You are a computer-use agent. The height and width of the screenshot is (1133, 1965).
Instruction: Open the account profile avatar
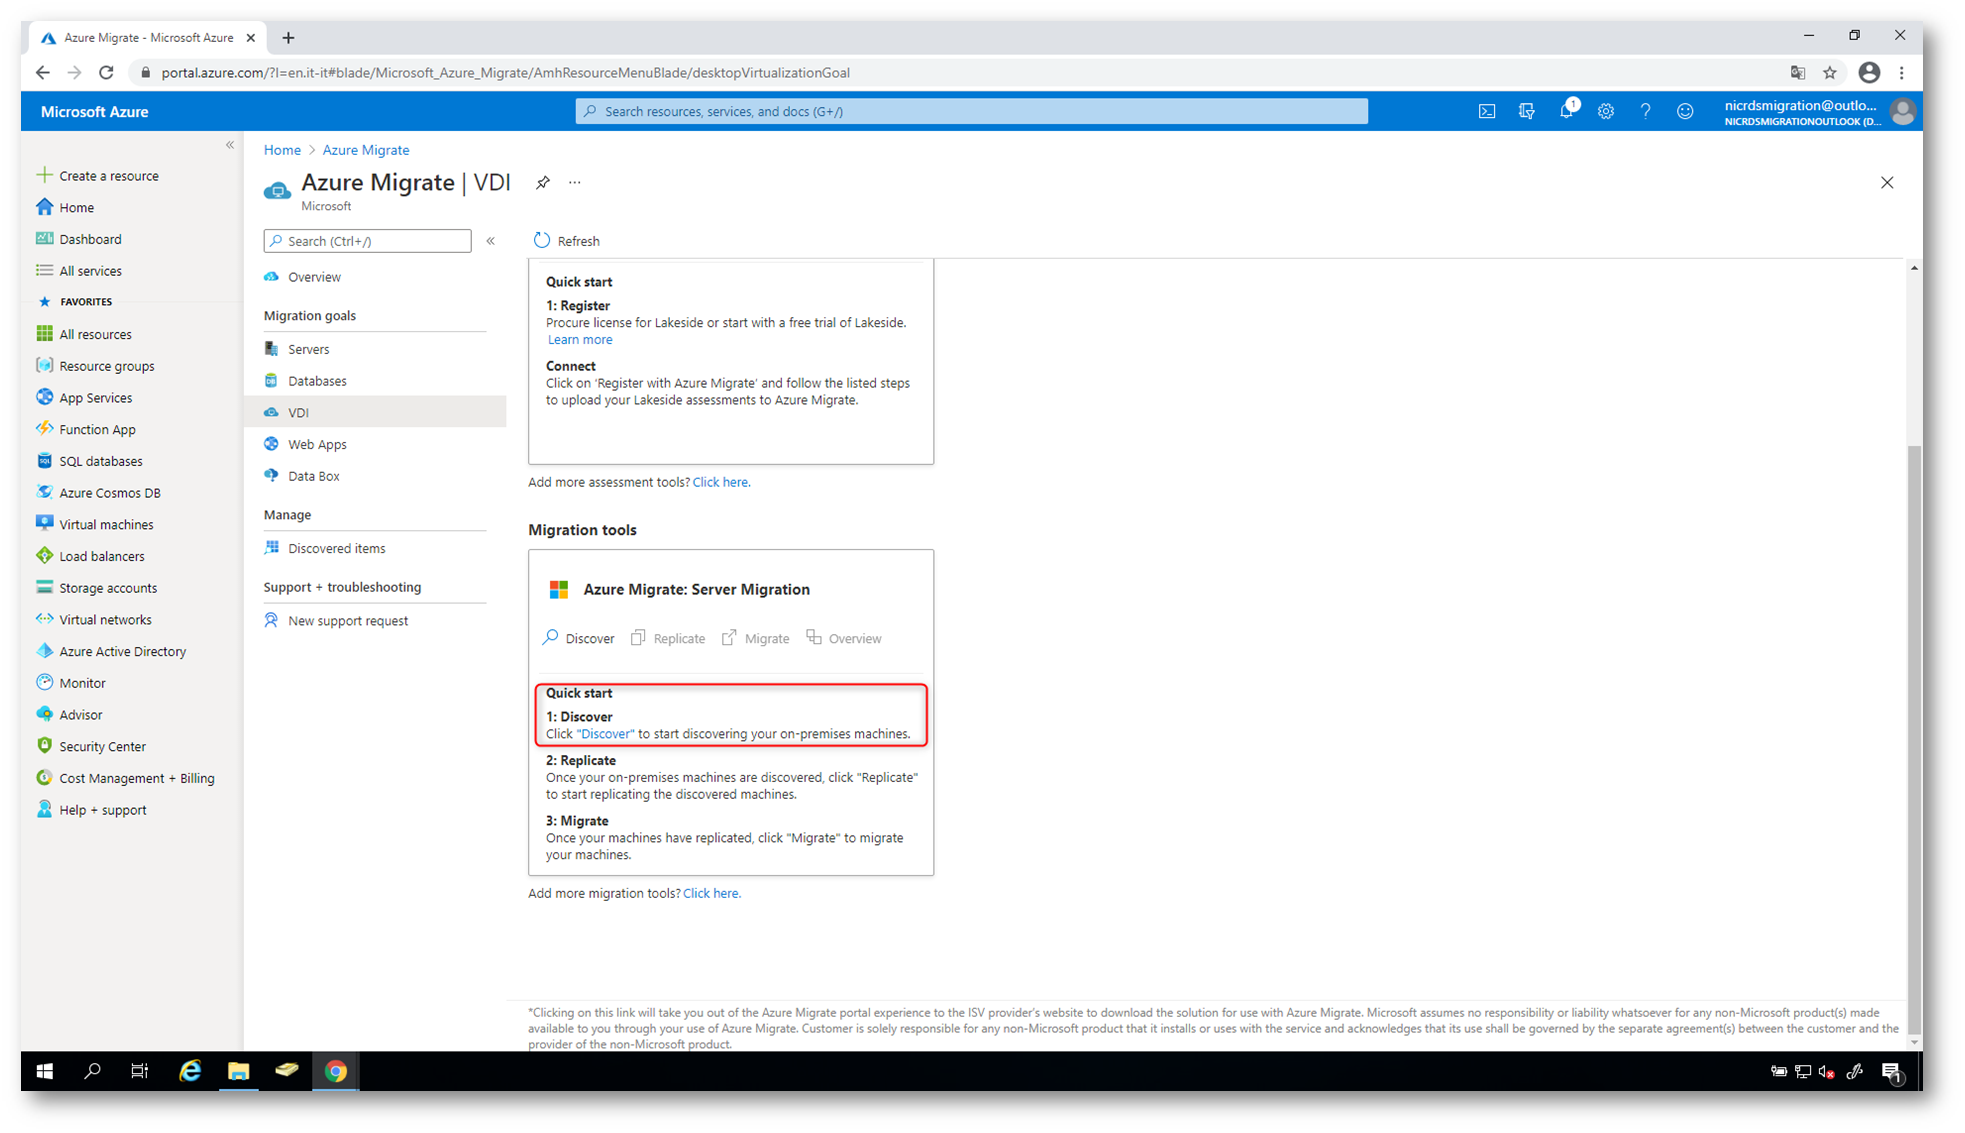tap(1902, 112)
